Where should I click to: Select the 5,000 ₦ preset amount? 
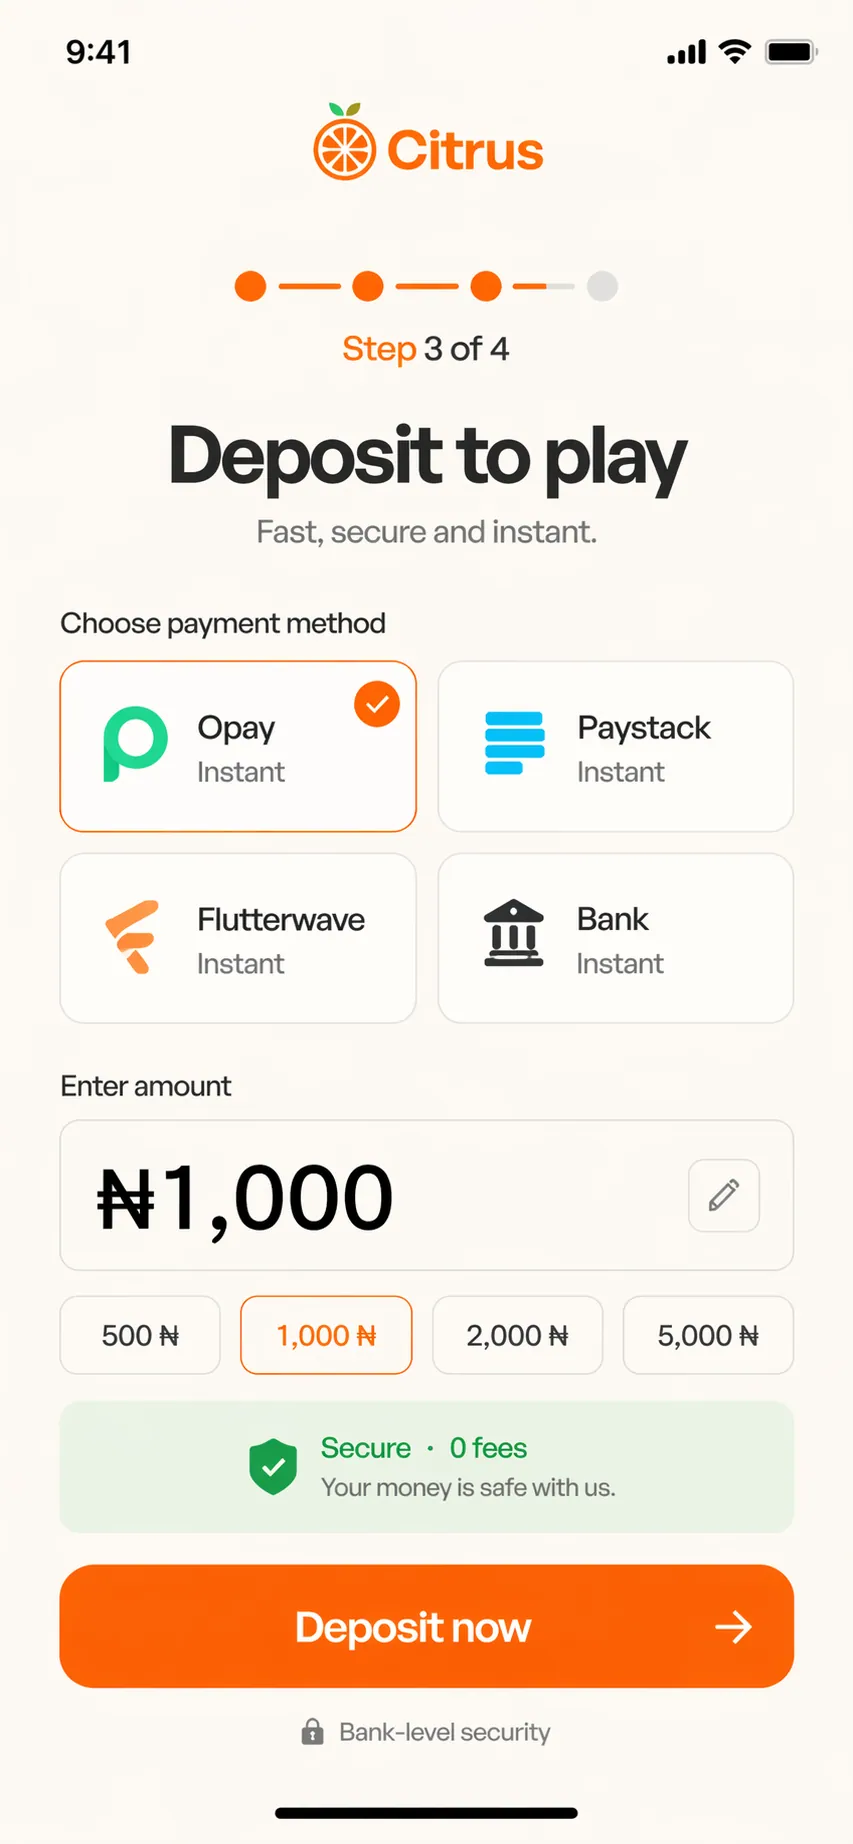tap(708, 1335)
